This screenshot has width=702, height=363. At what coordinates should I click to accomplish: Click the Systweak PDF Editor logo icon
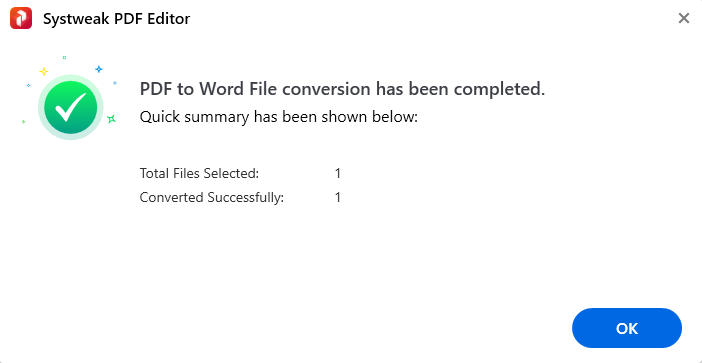point(21,18)
